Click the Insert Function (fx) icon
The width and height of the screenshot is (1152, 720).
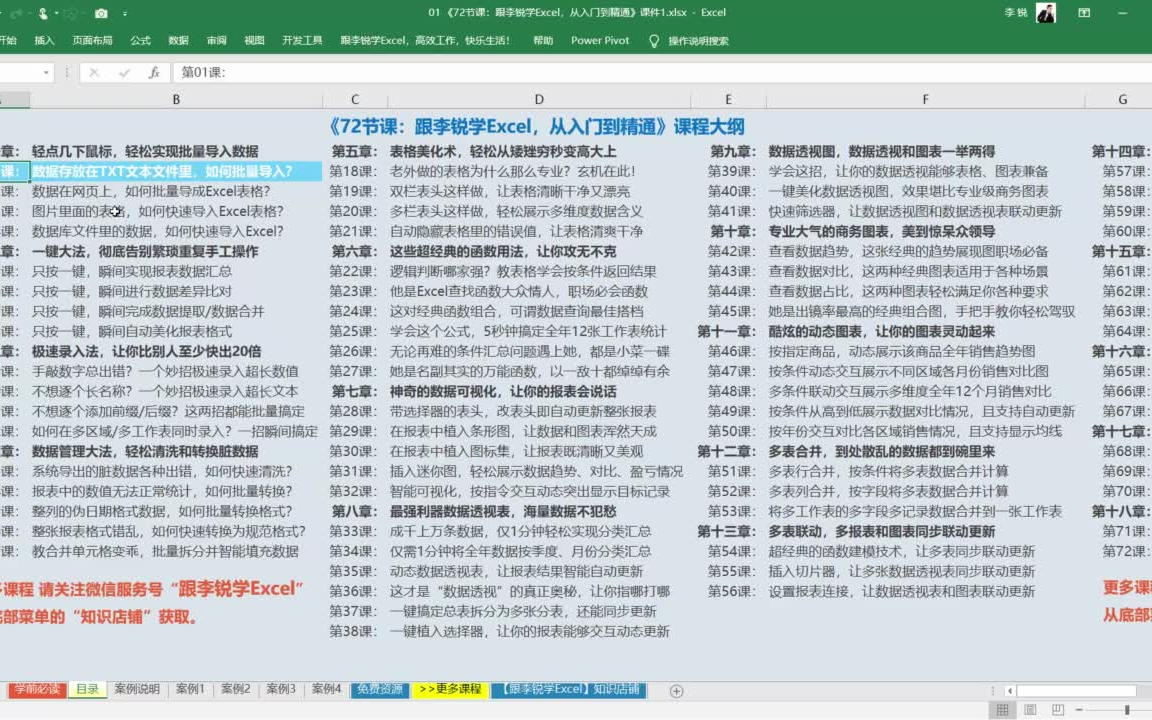click(155, 72)
